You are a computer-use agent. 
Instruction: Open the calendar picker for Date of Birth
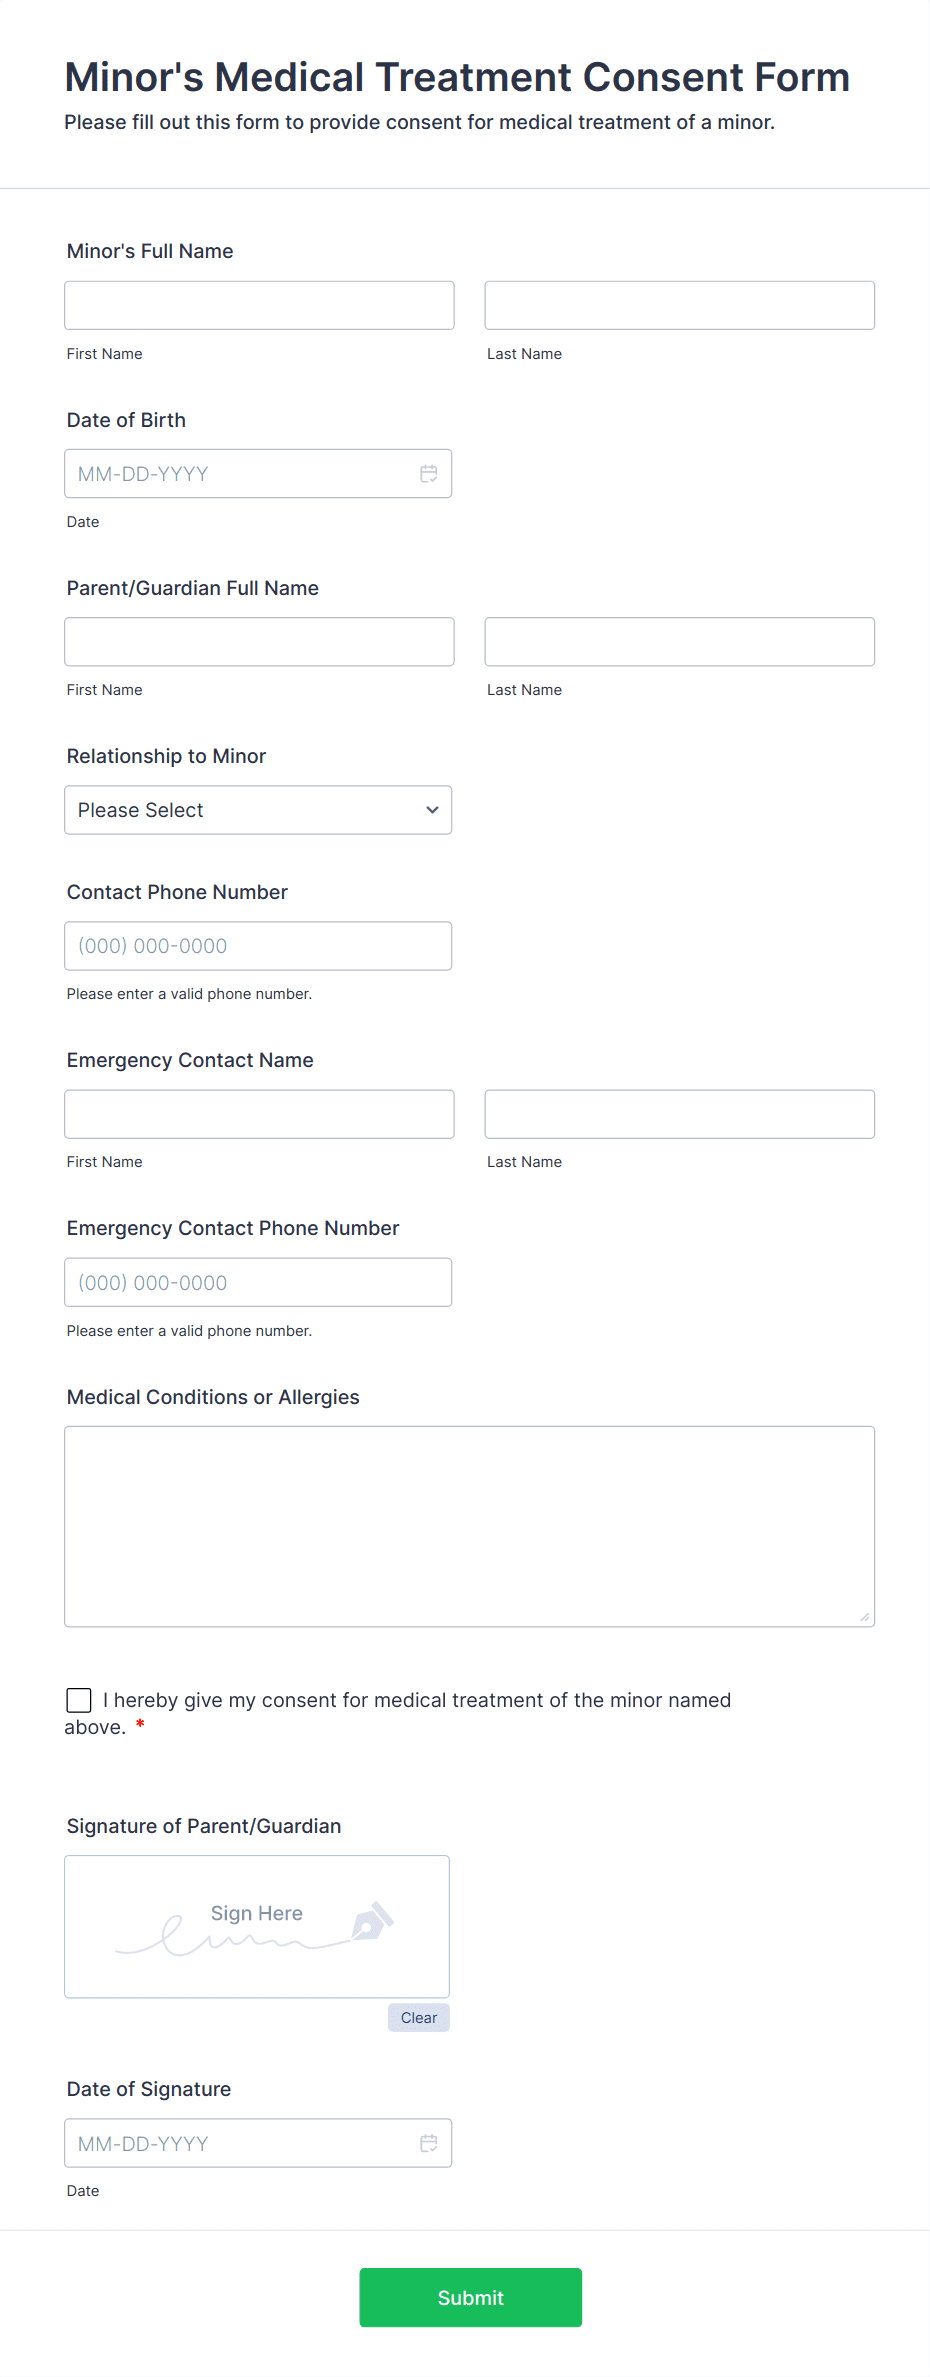(429, 473)
